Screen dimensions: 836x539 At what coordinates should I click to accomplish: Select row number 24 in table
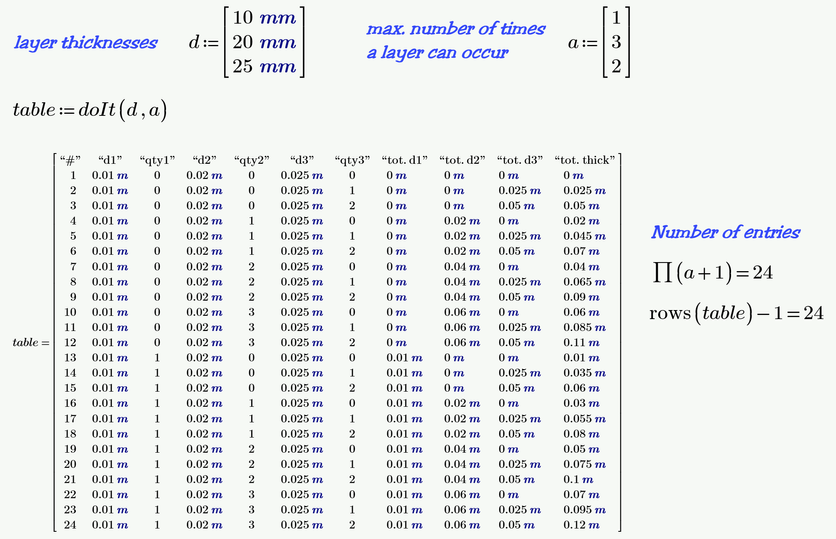[x=70, y=525]
